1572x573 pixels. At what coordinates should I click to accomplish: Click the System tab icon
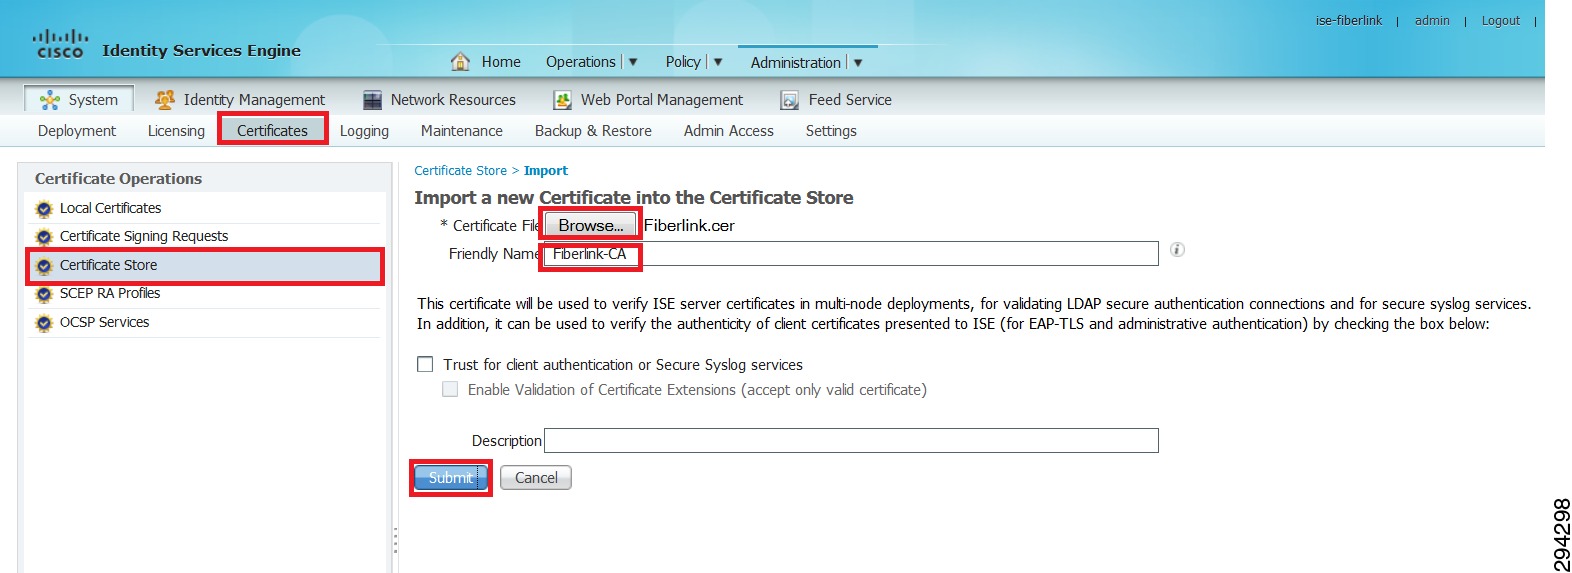coord(49,99)
